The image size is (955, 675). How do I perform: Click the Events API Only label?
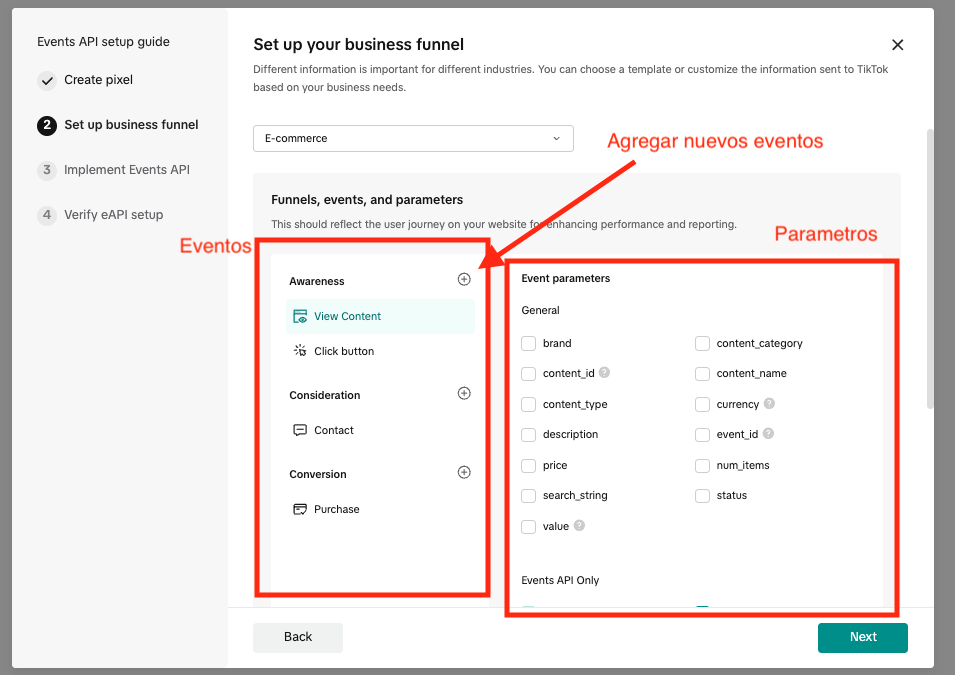pos(560,581)
